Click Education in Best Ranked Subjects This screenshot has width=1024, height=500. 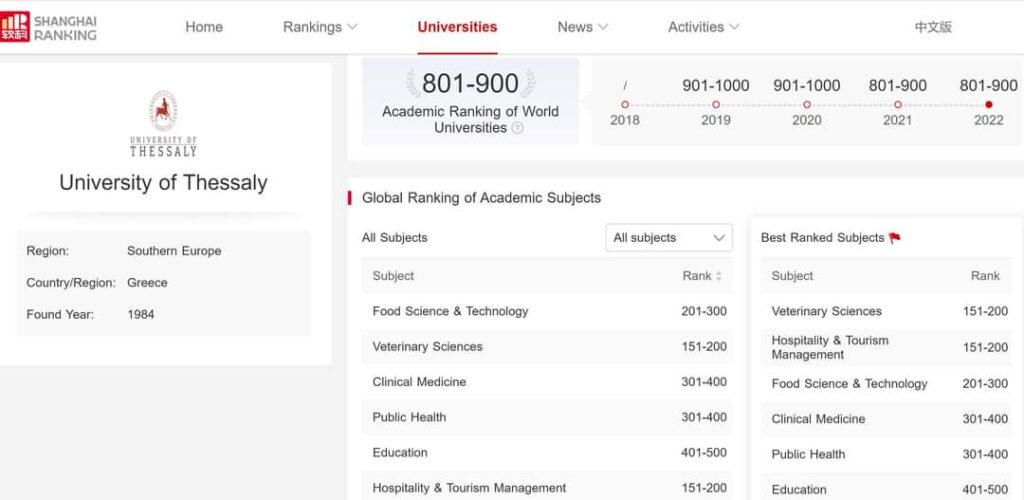(799, 490)
